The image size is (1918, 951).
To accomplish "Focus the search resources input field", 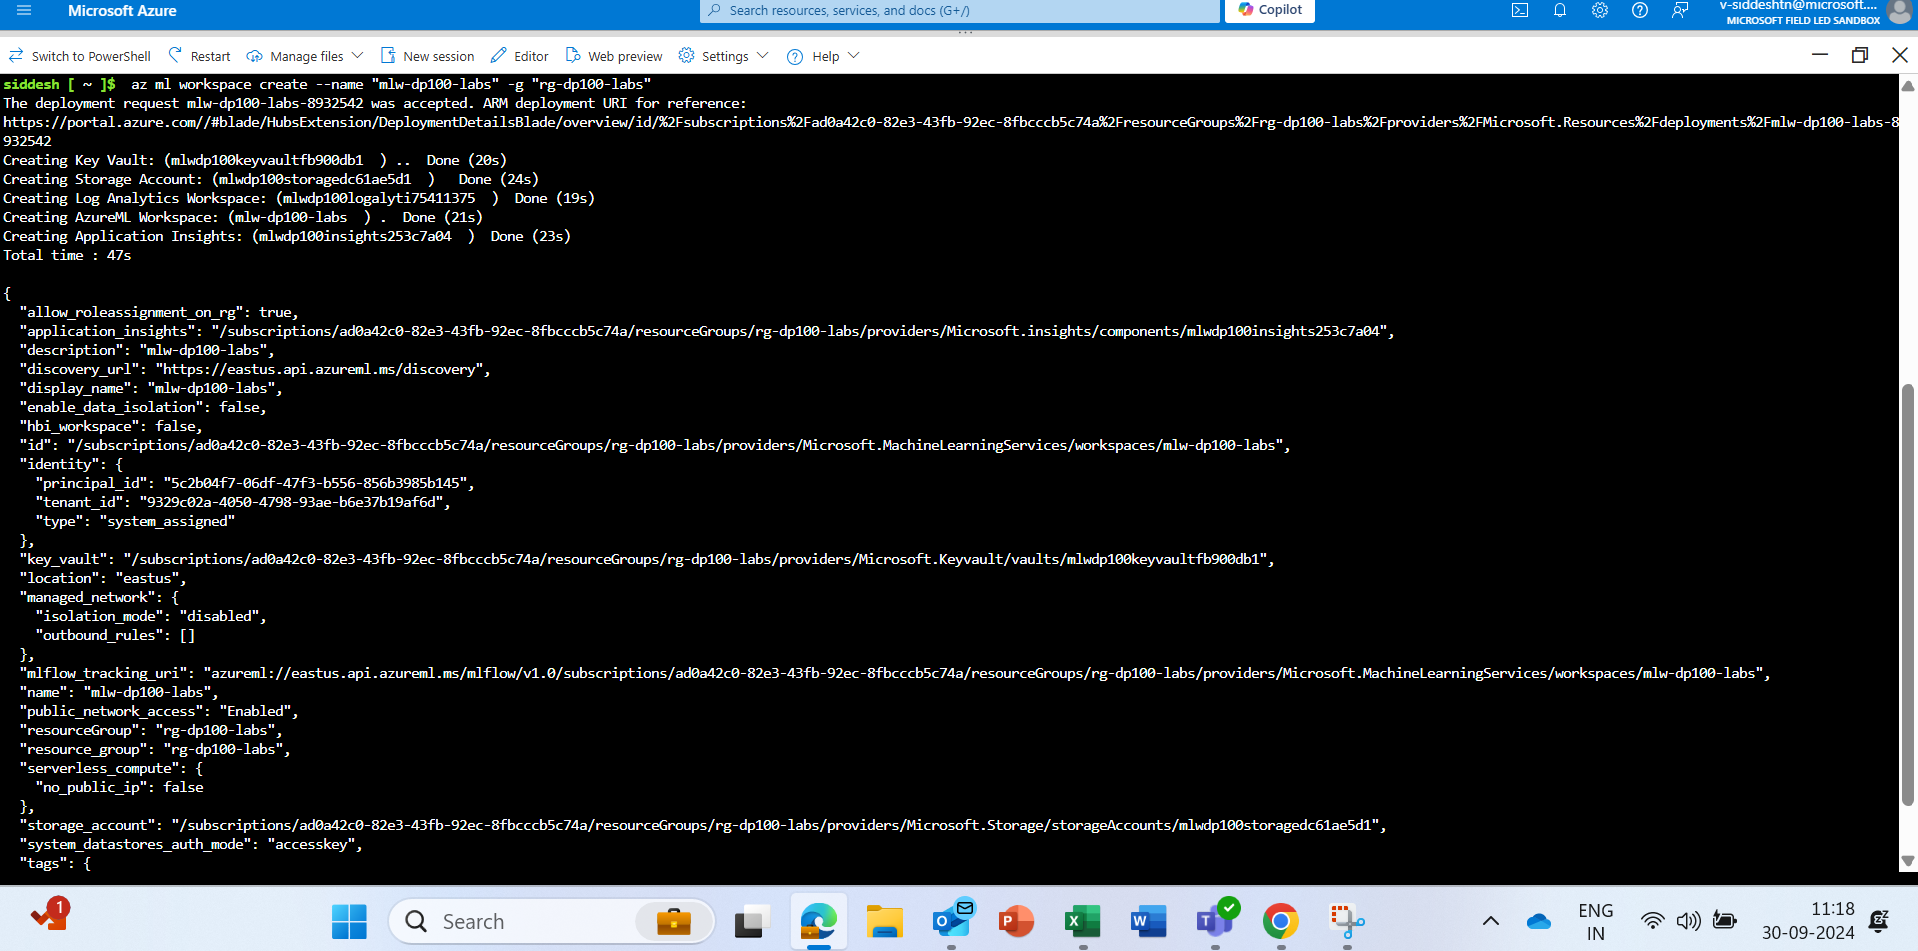I will 960,10.
